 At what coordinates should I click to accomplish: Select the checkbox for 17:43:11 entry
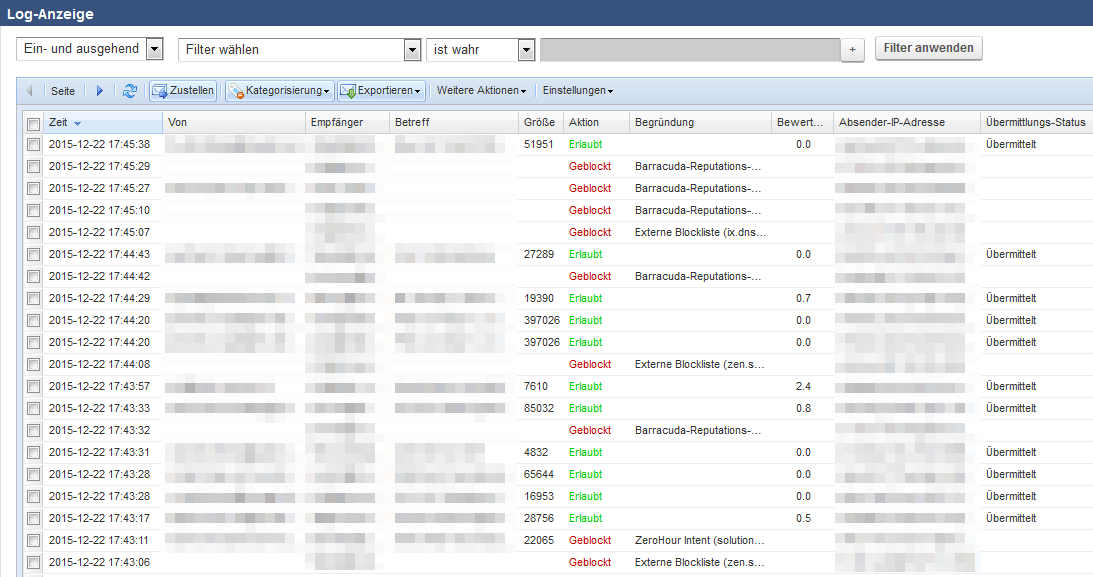coord(34,541)
